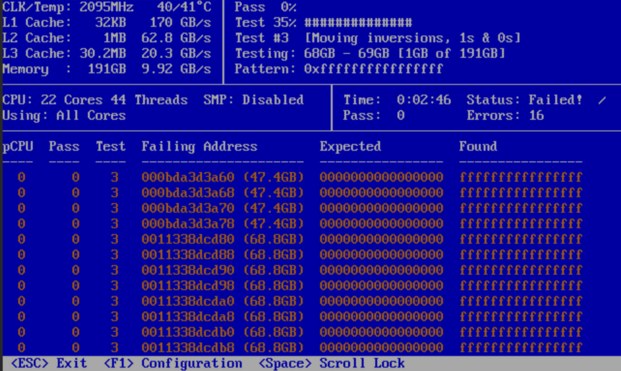Click the pCPU column header
Image resolution: width=621 pixels, height=371 pixels.
click(18, 146)
